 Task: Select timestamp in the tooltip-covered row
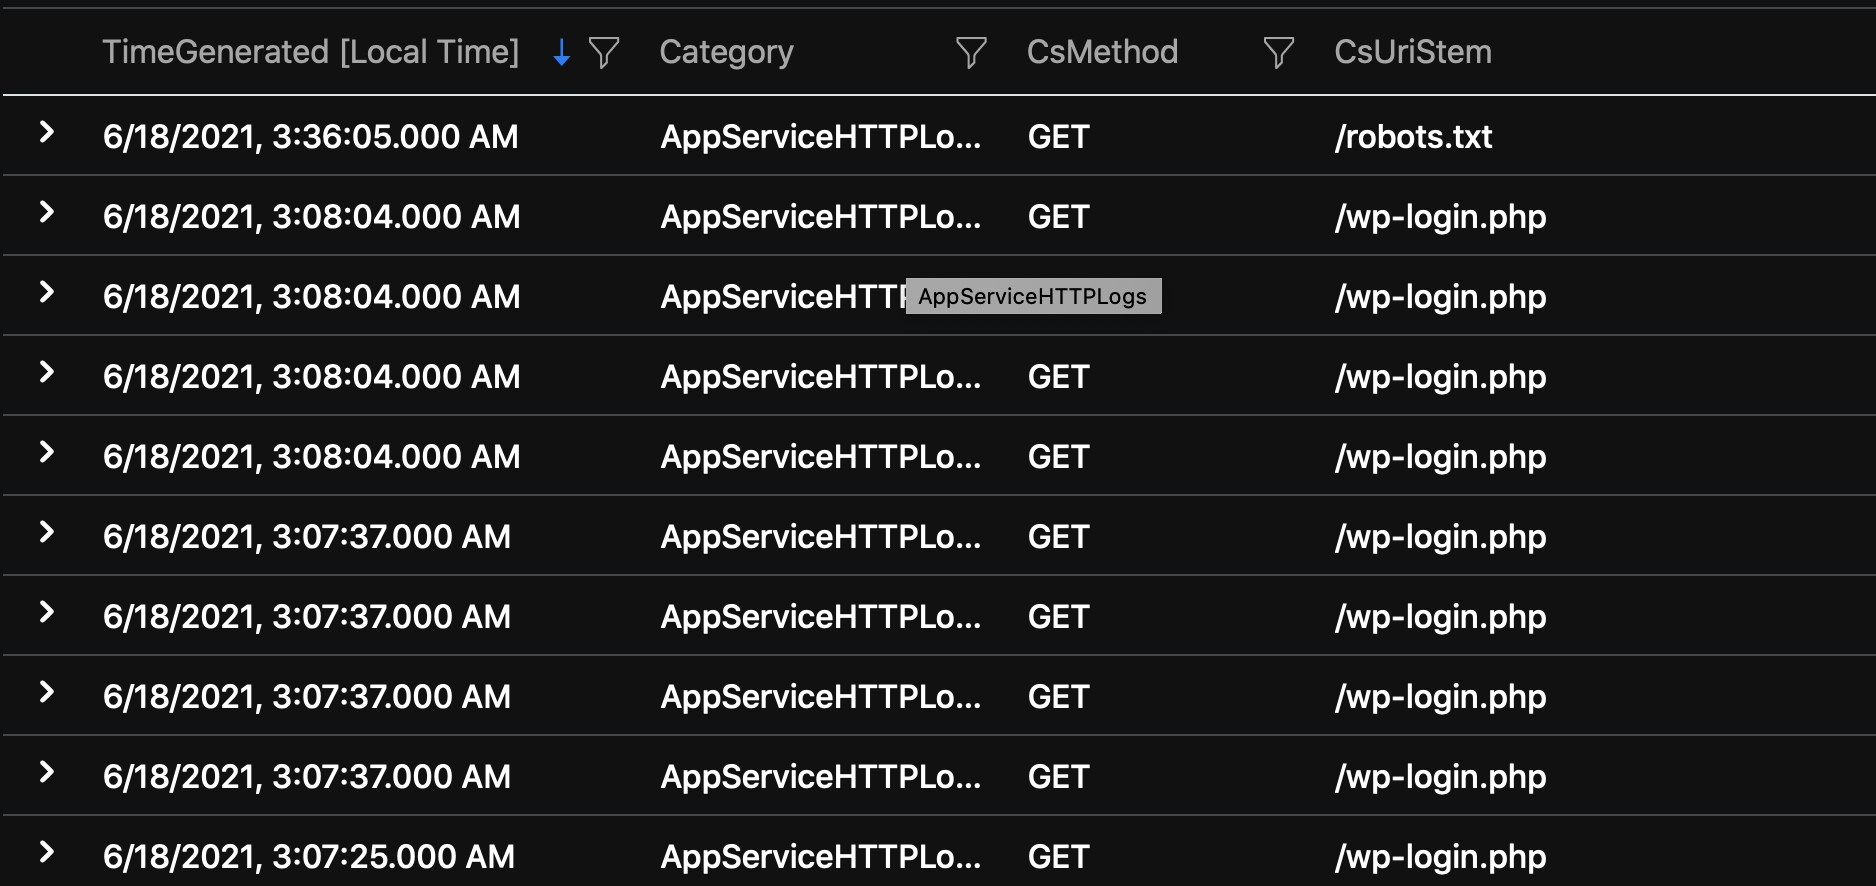click(311, 297)
